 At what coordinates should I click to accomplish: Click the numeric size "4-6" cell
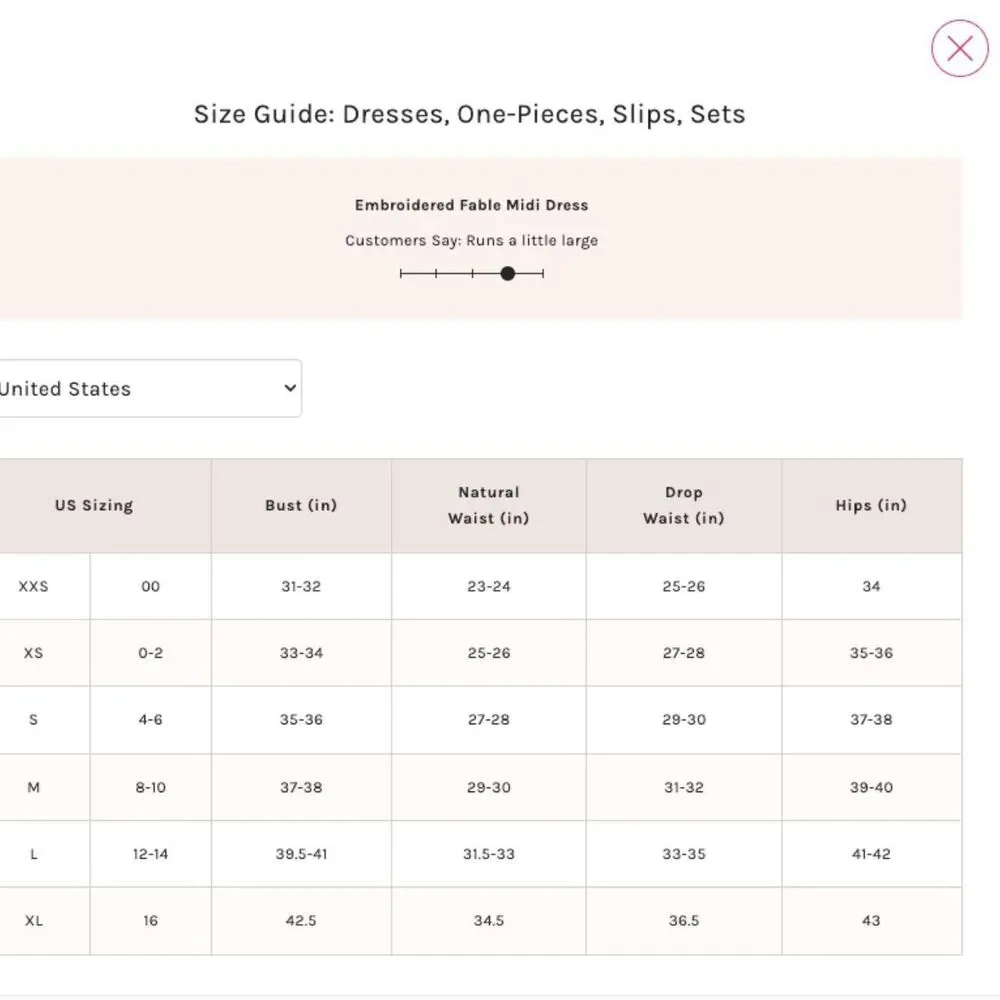(x=151, y=719)
